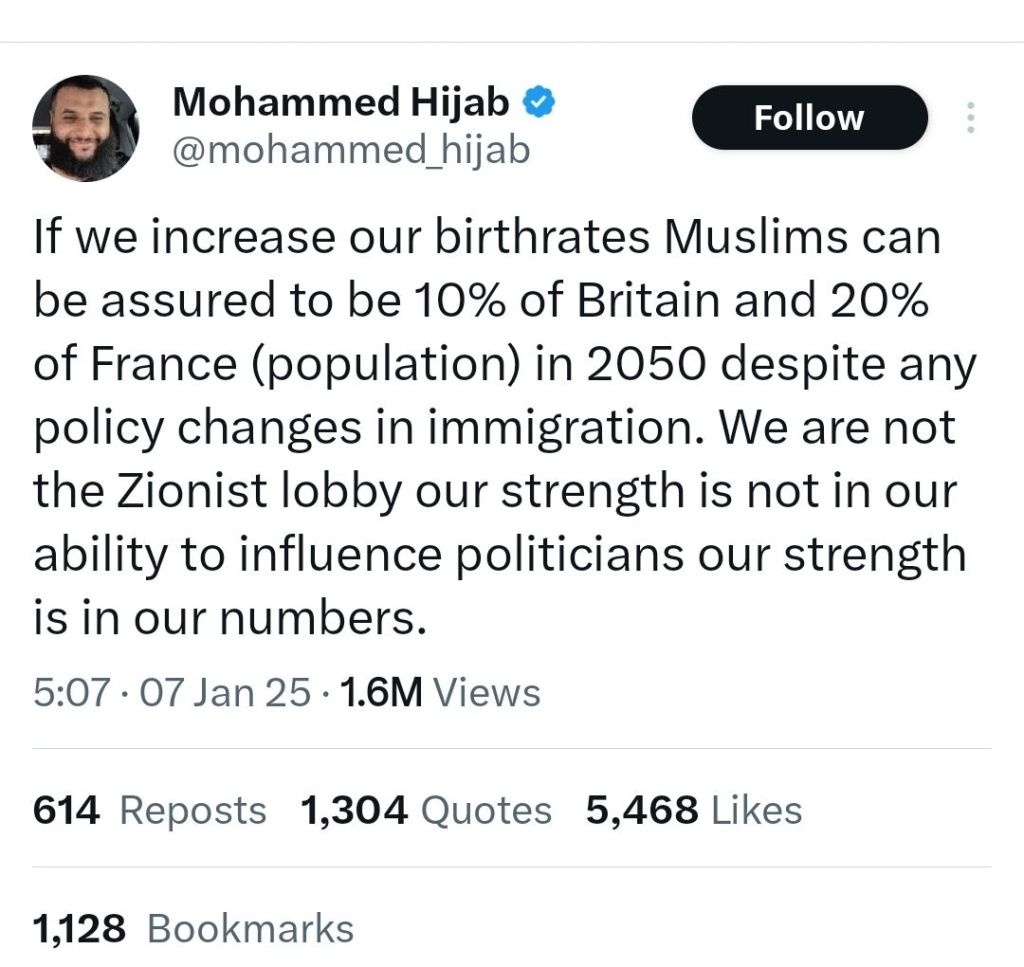Click the tweet text starting "If we increase"
The height and width of the screenshot is (967, 1024).
(488, 240)
